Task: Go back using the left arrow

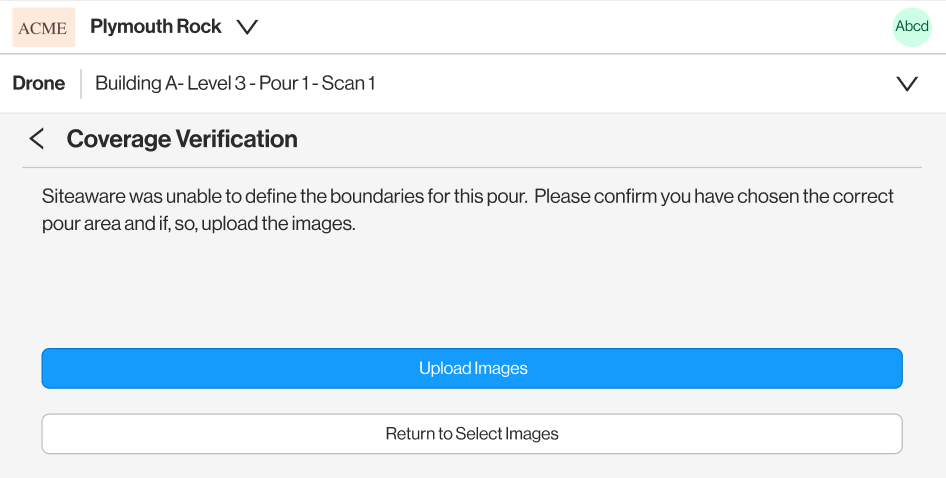Action: tap(37, 139)
